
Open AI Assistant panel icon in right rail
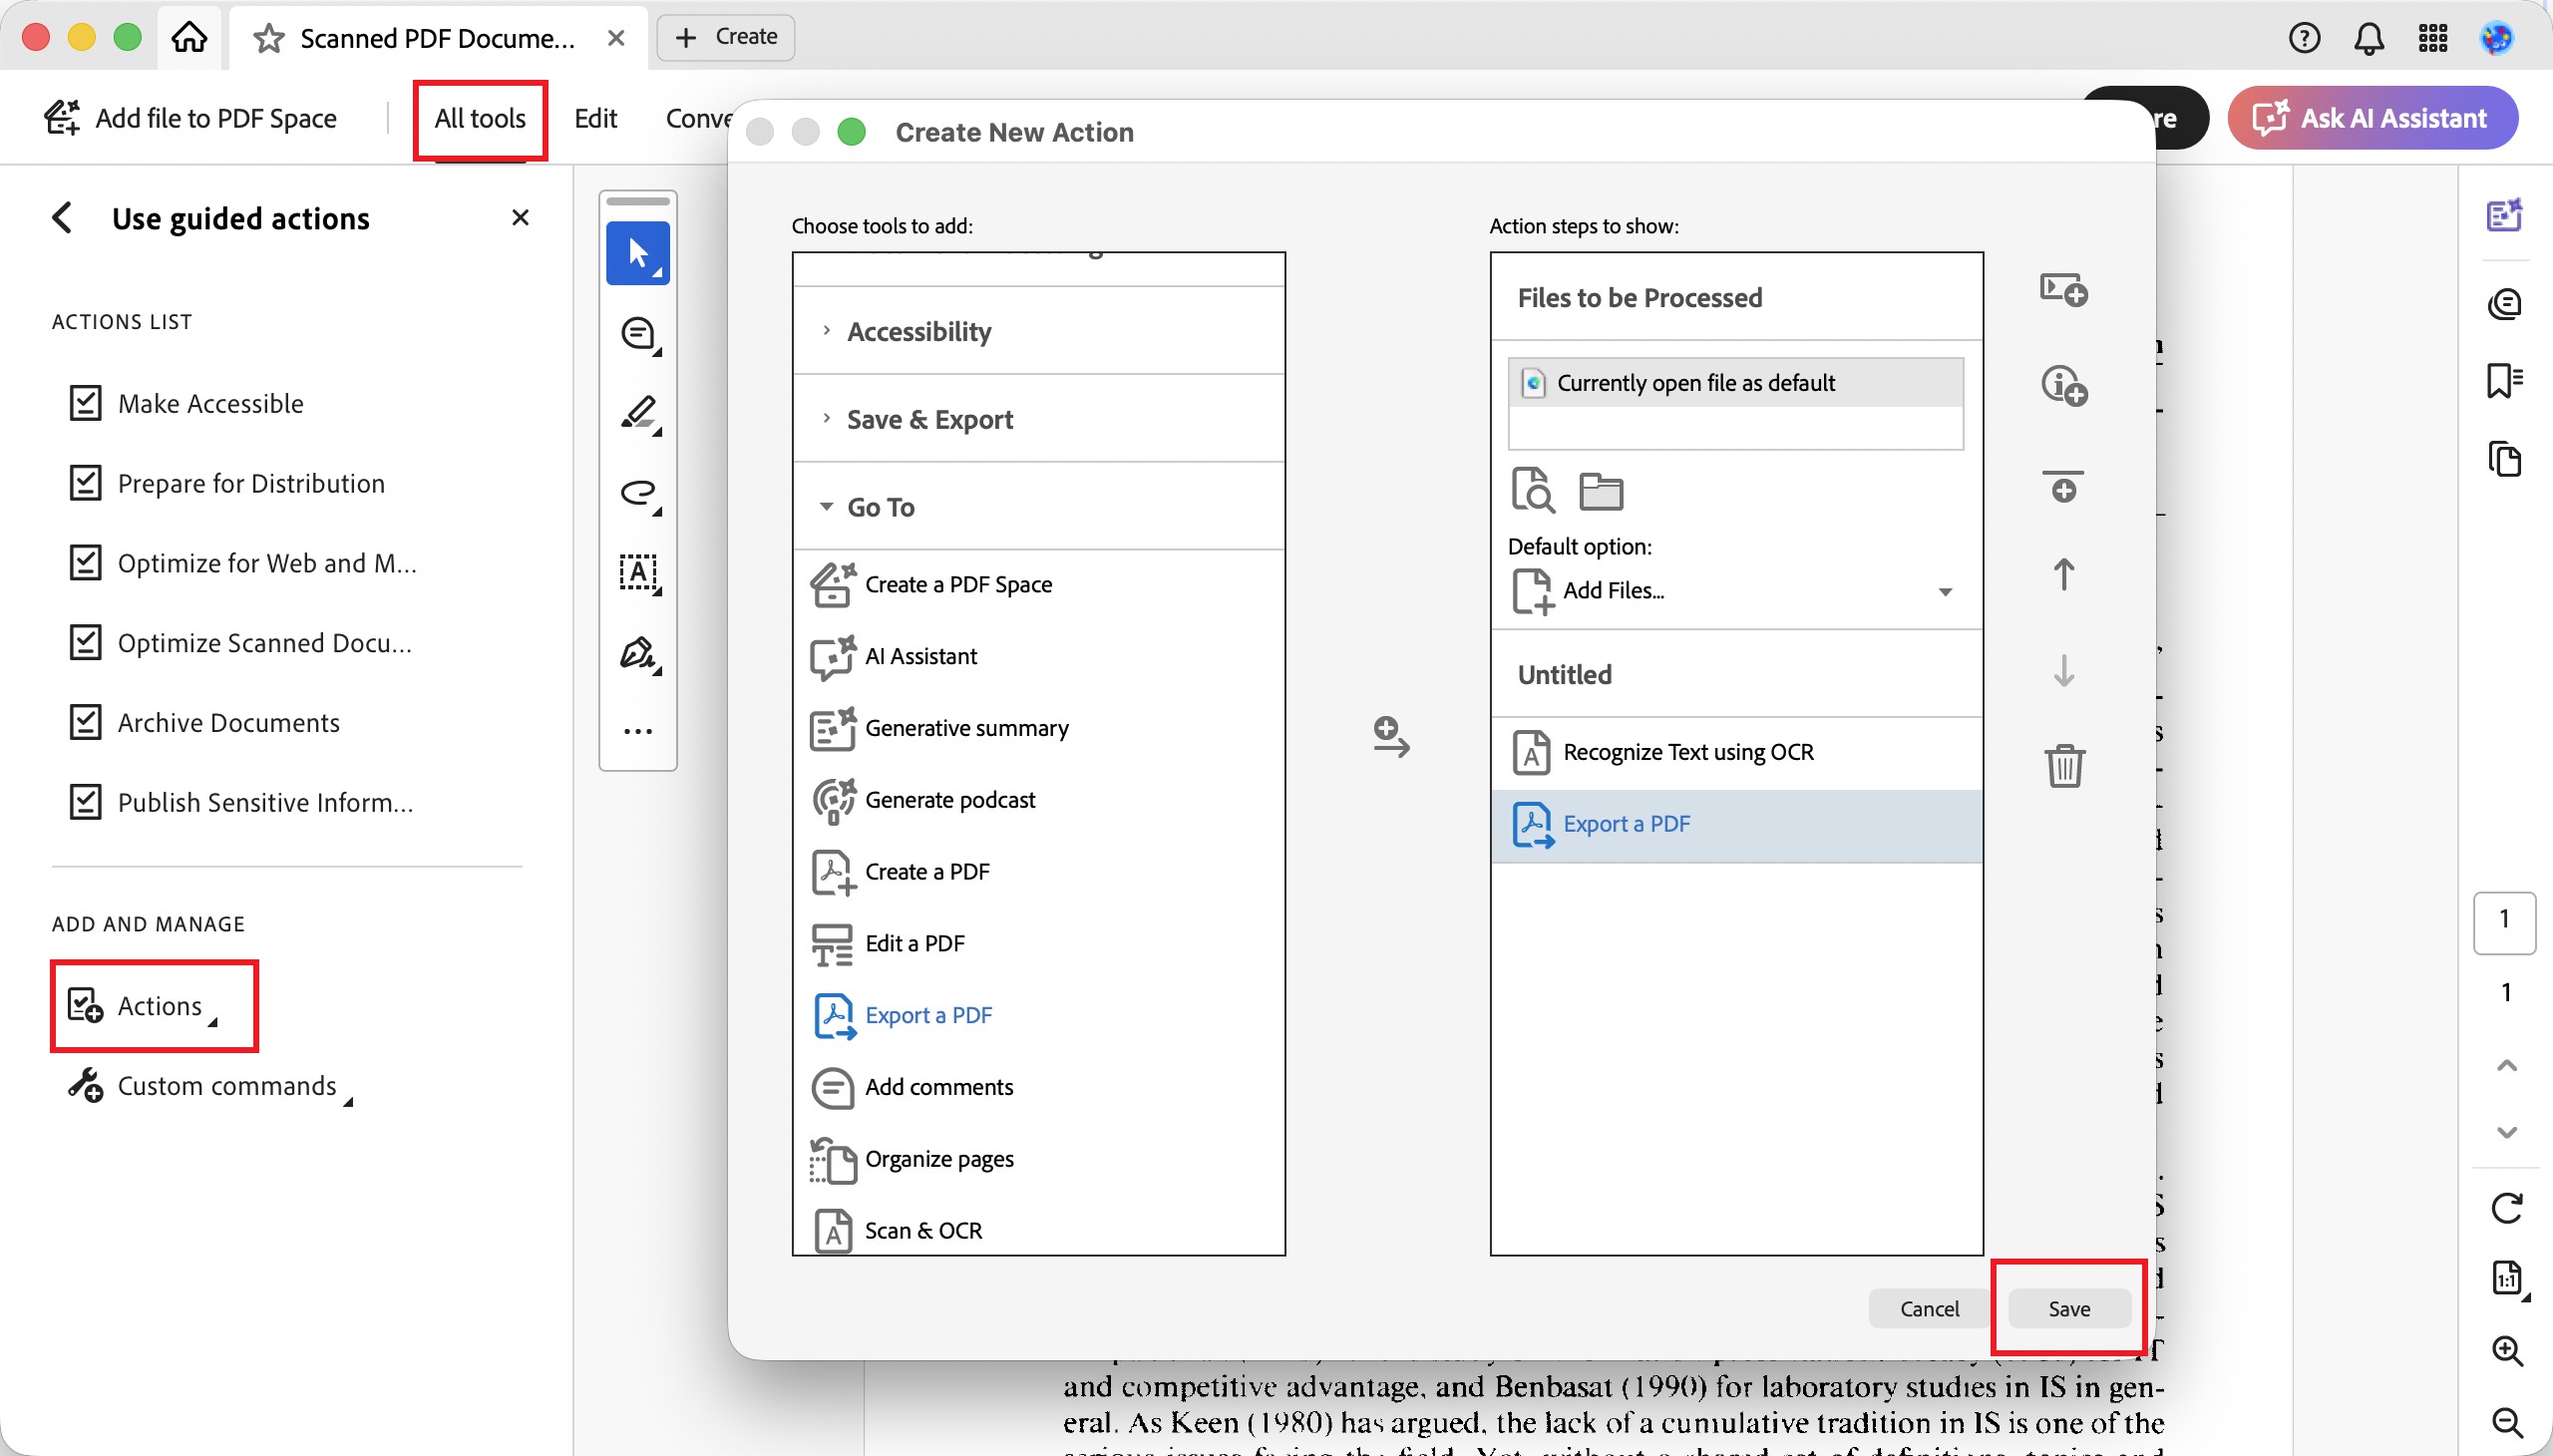(x=2504, y=215)
